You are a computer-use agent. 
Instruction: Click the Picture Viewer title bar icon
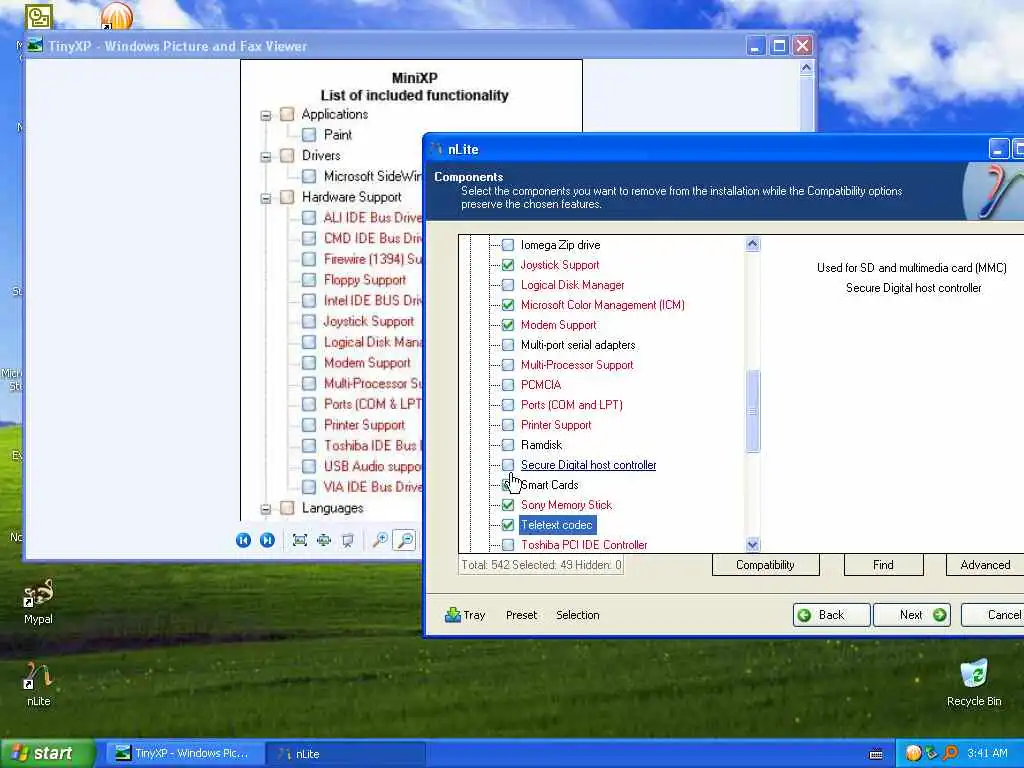35,46
